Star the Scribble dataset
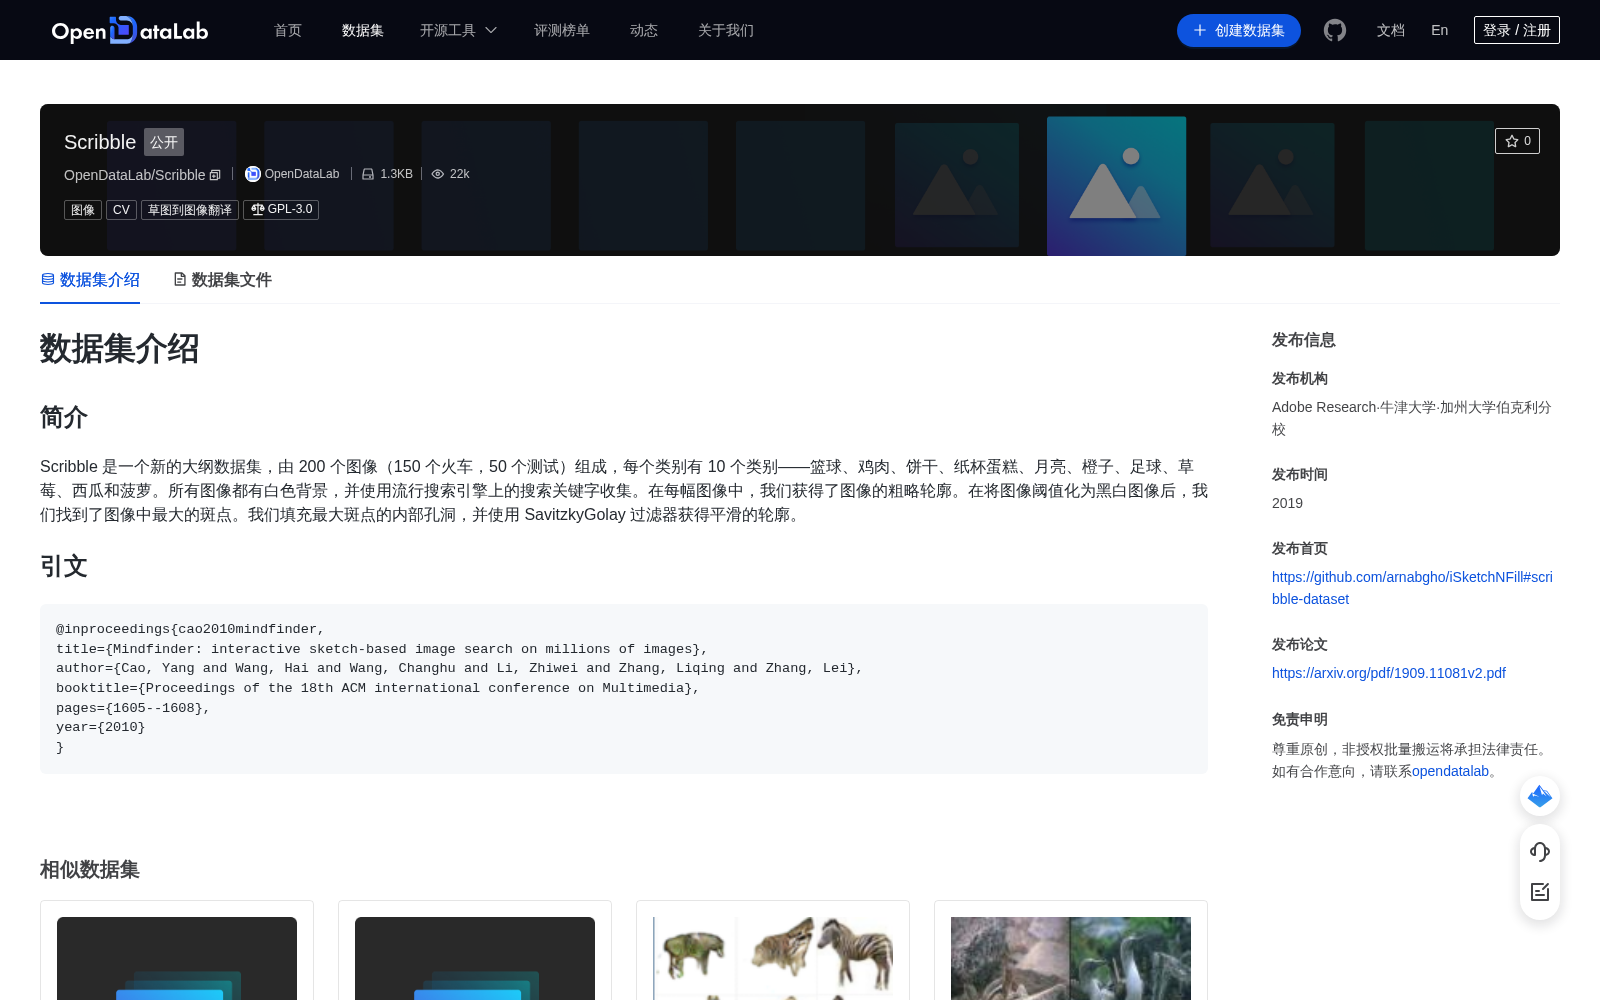This screenshot has height=1000, width=1600. [1517, 141]
